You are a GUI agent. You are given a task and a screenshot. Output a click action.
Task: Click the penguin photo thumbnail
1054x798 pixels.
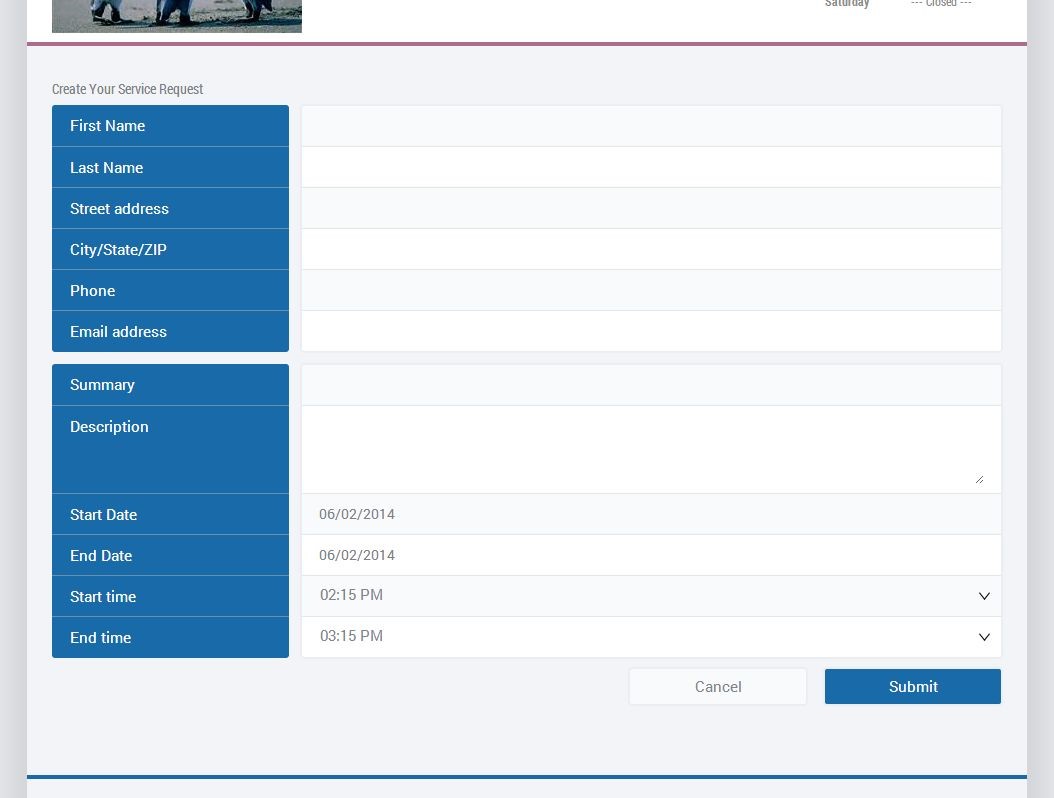(x=177, y=16)
